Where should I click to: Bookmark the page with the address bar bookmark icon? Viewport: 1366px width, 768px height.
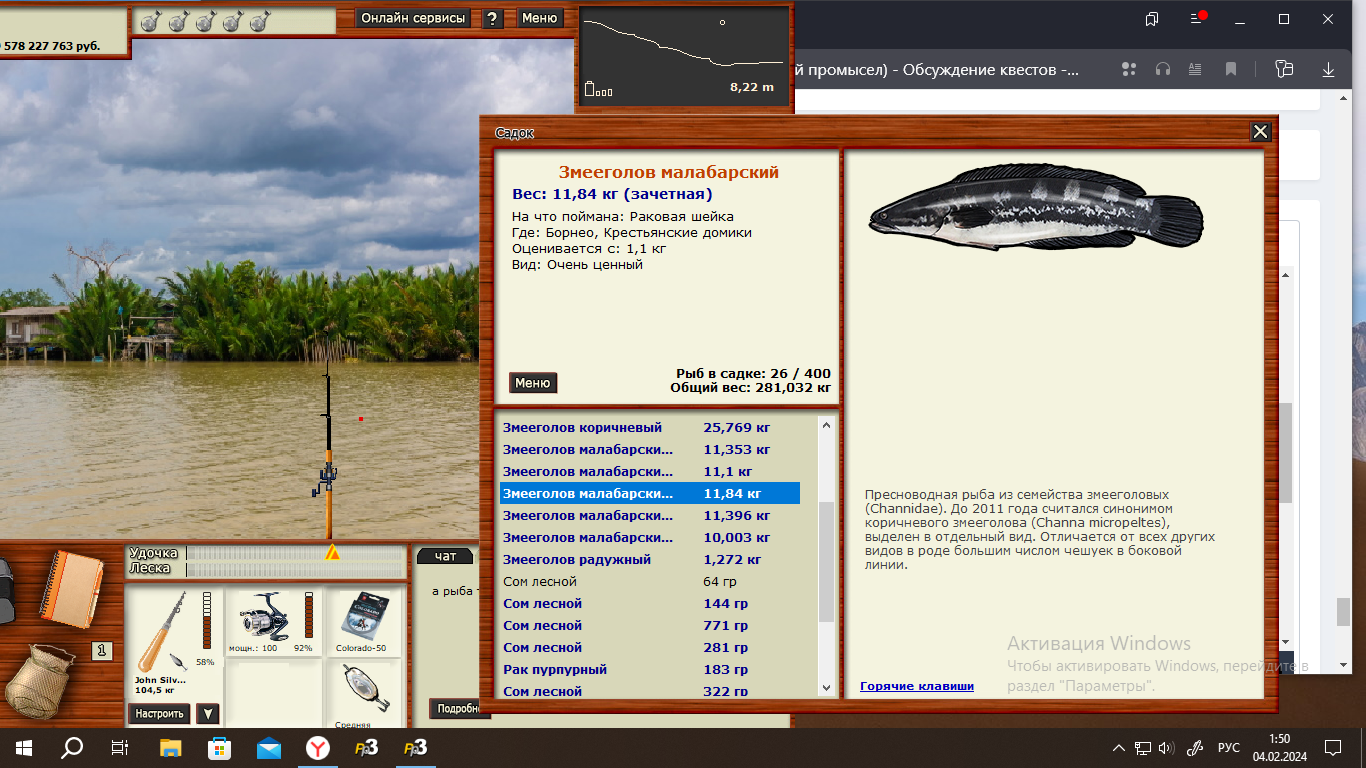(1231, 69)
